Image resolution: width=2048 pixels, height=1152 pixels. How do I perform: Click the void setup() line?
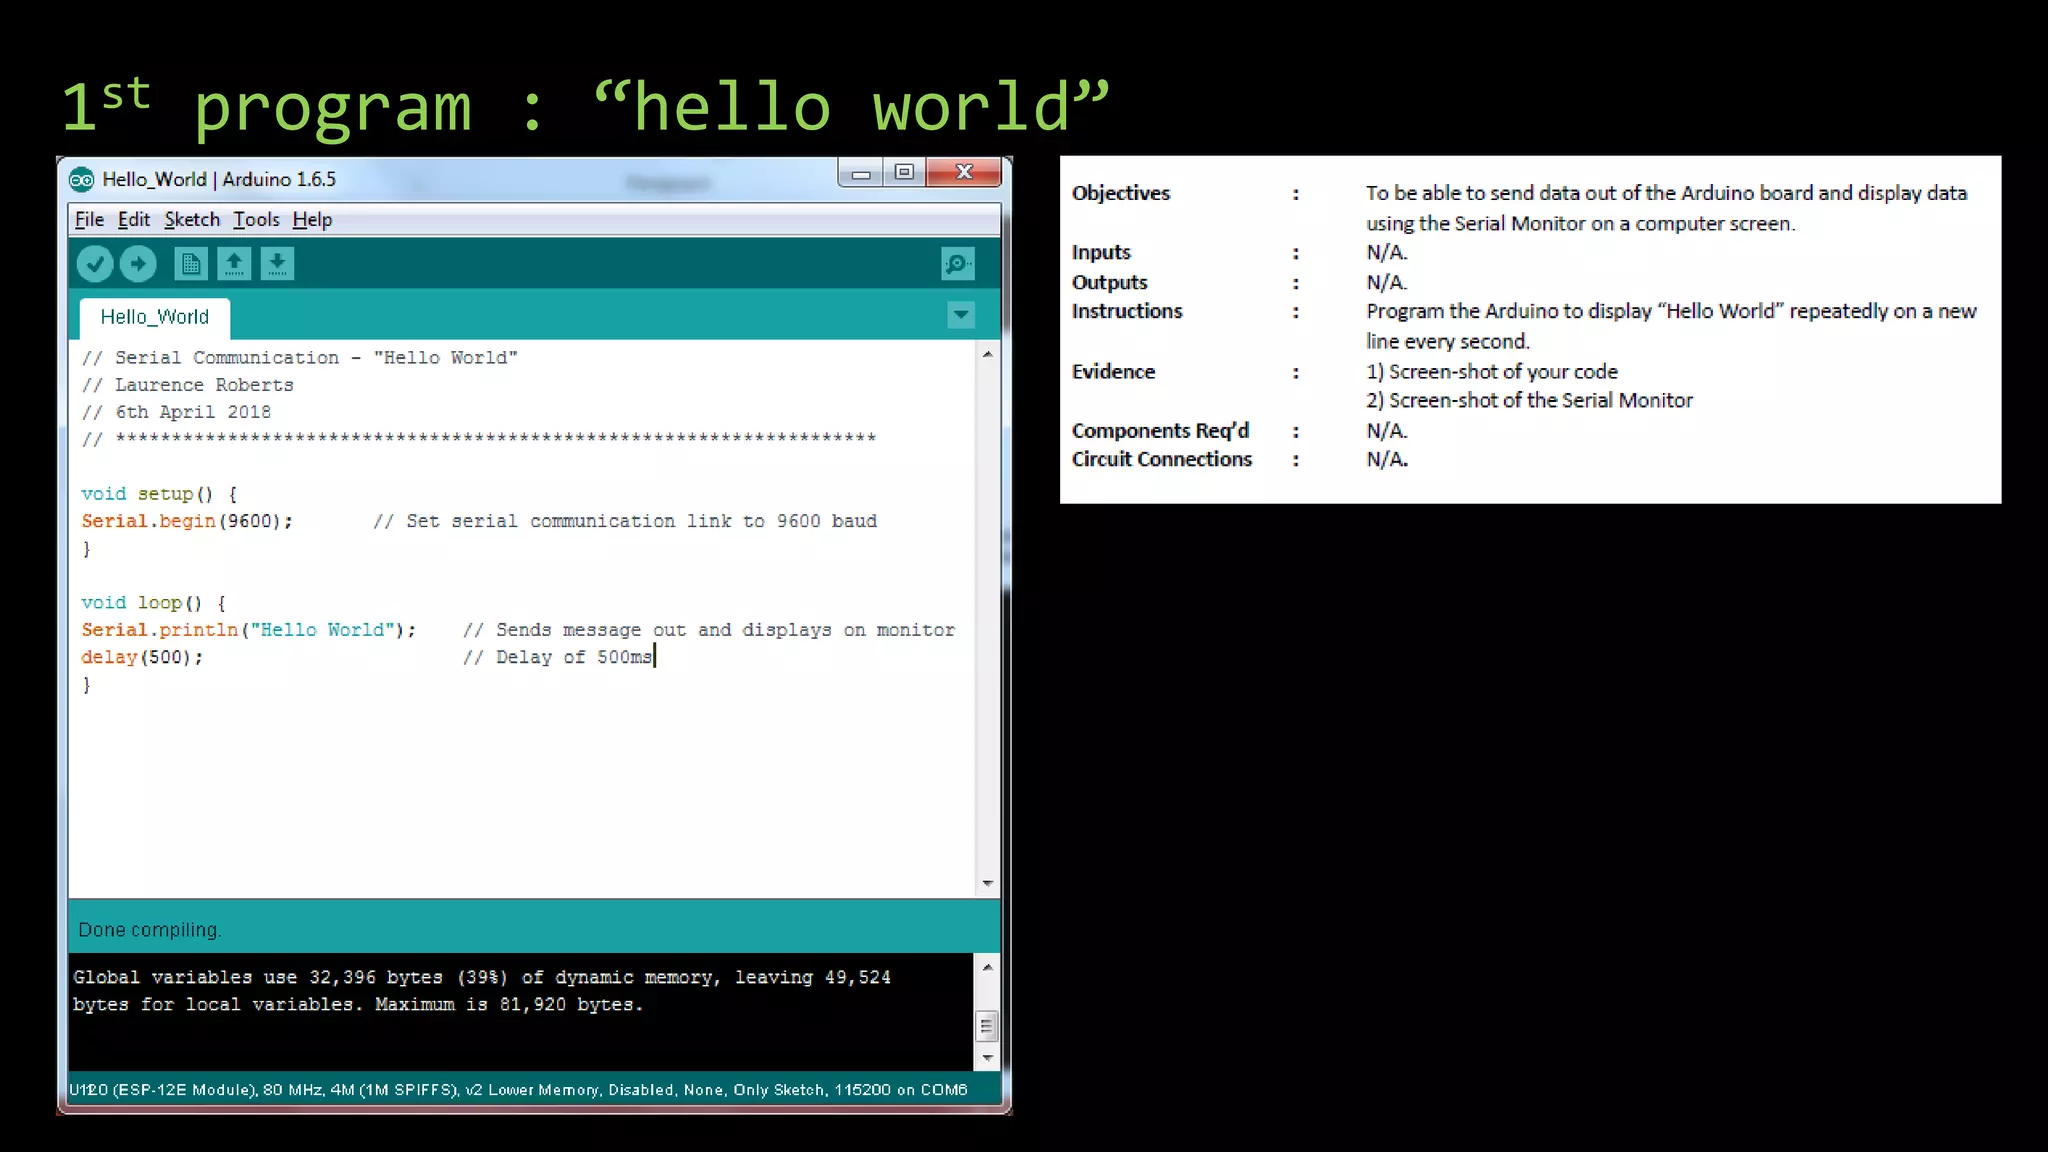click(159, 495)
